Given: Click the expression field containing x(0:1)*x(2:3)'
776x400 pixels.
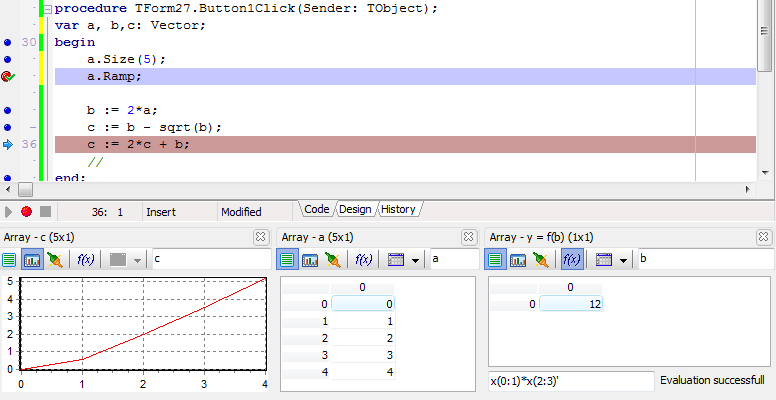Looking at the screenshot, I should pyautogui.click(x=570, y=380).
